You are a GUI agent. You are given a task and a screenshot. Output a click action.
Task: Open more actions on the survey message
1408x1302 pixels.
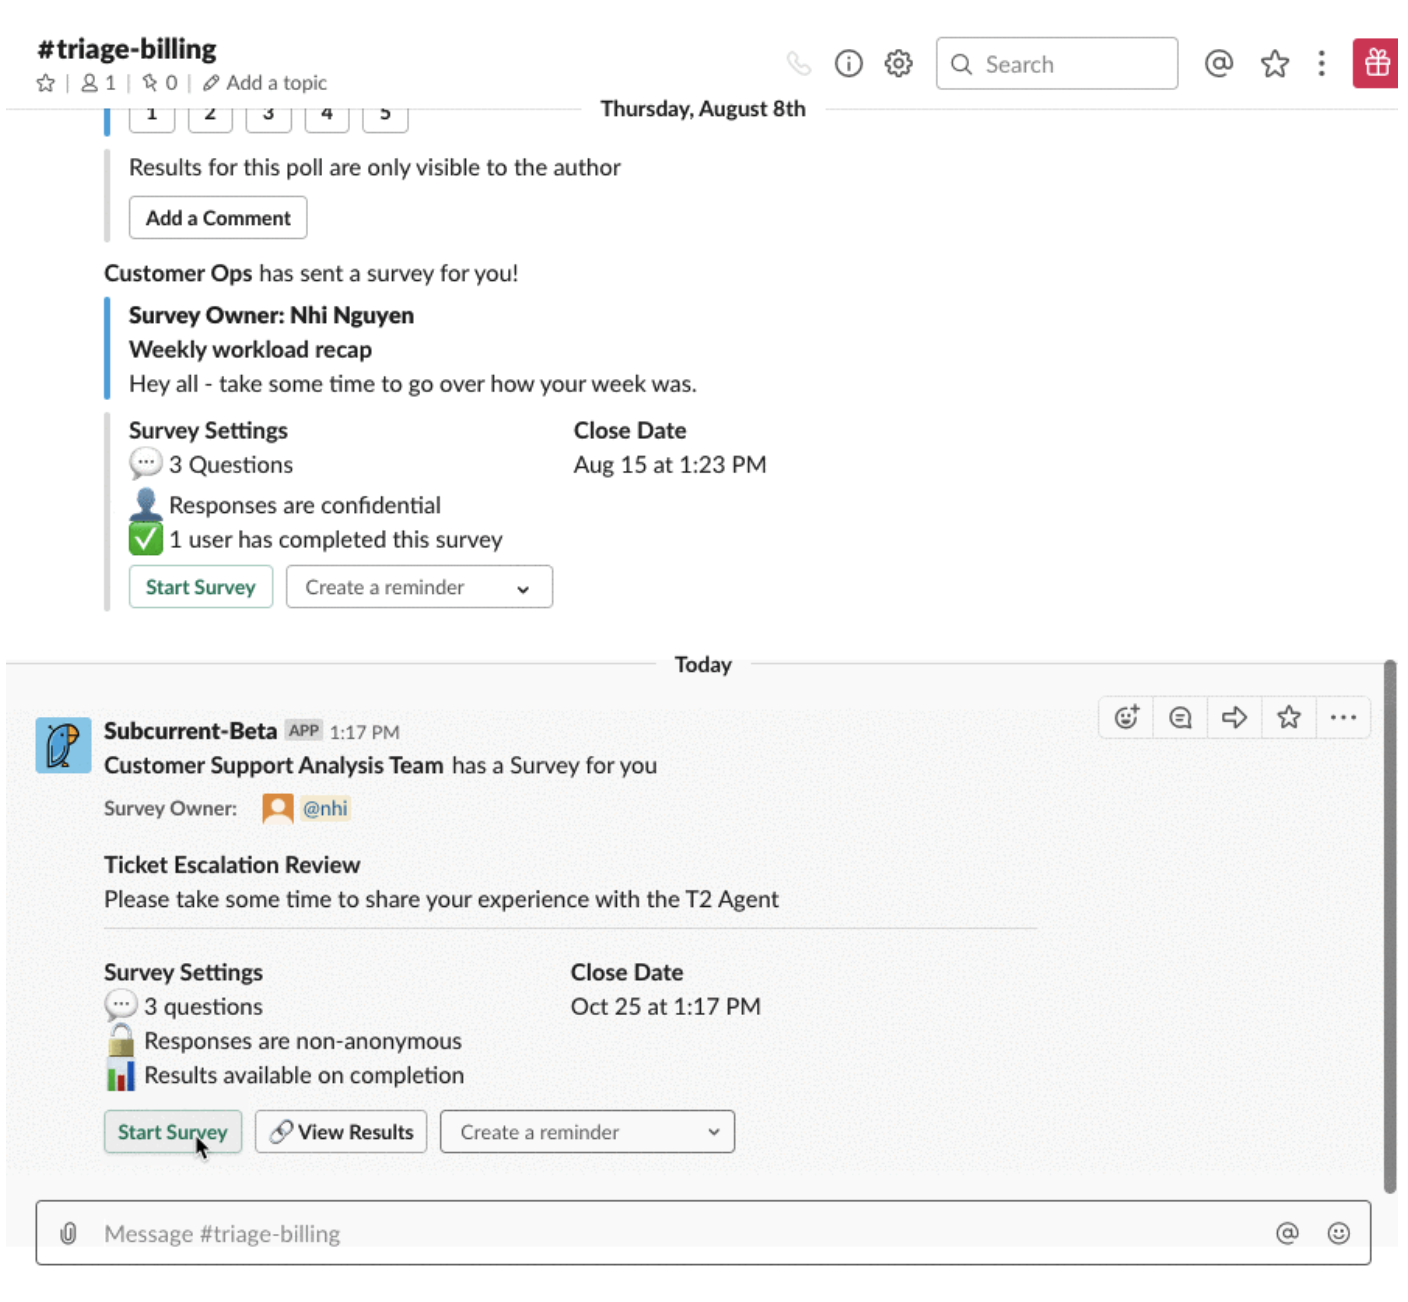pyautogui.click(x=1342, y=717)
